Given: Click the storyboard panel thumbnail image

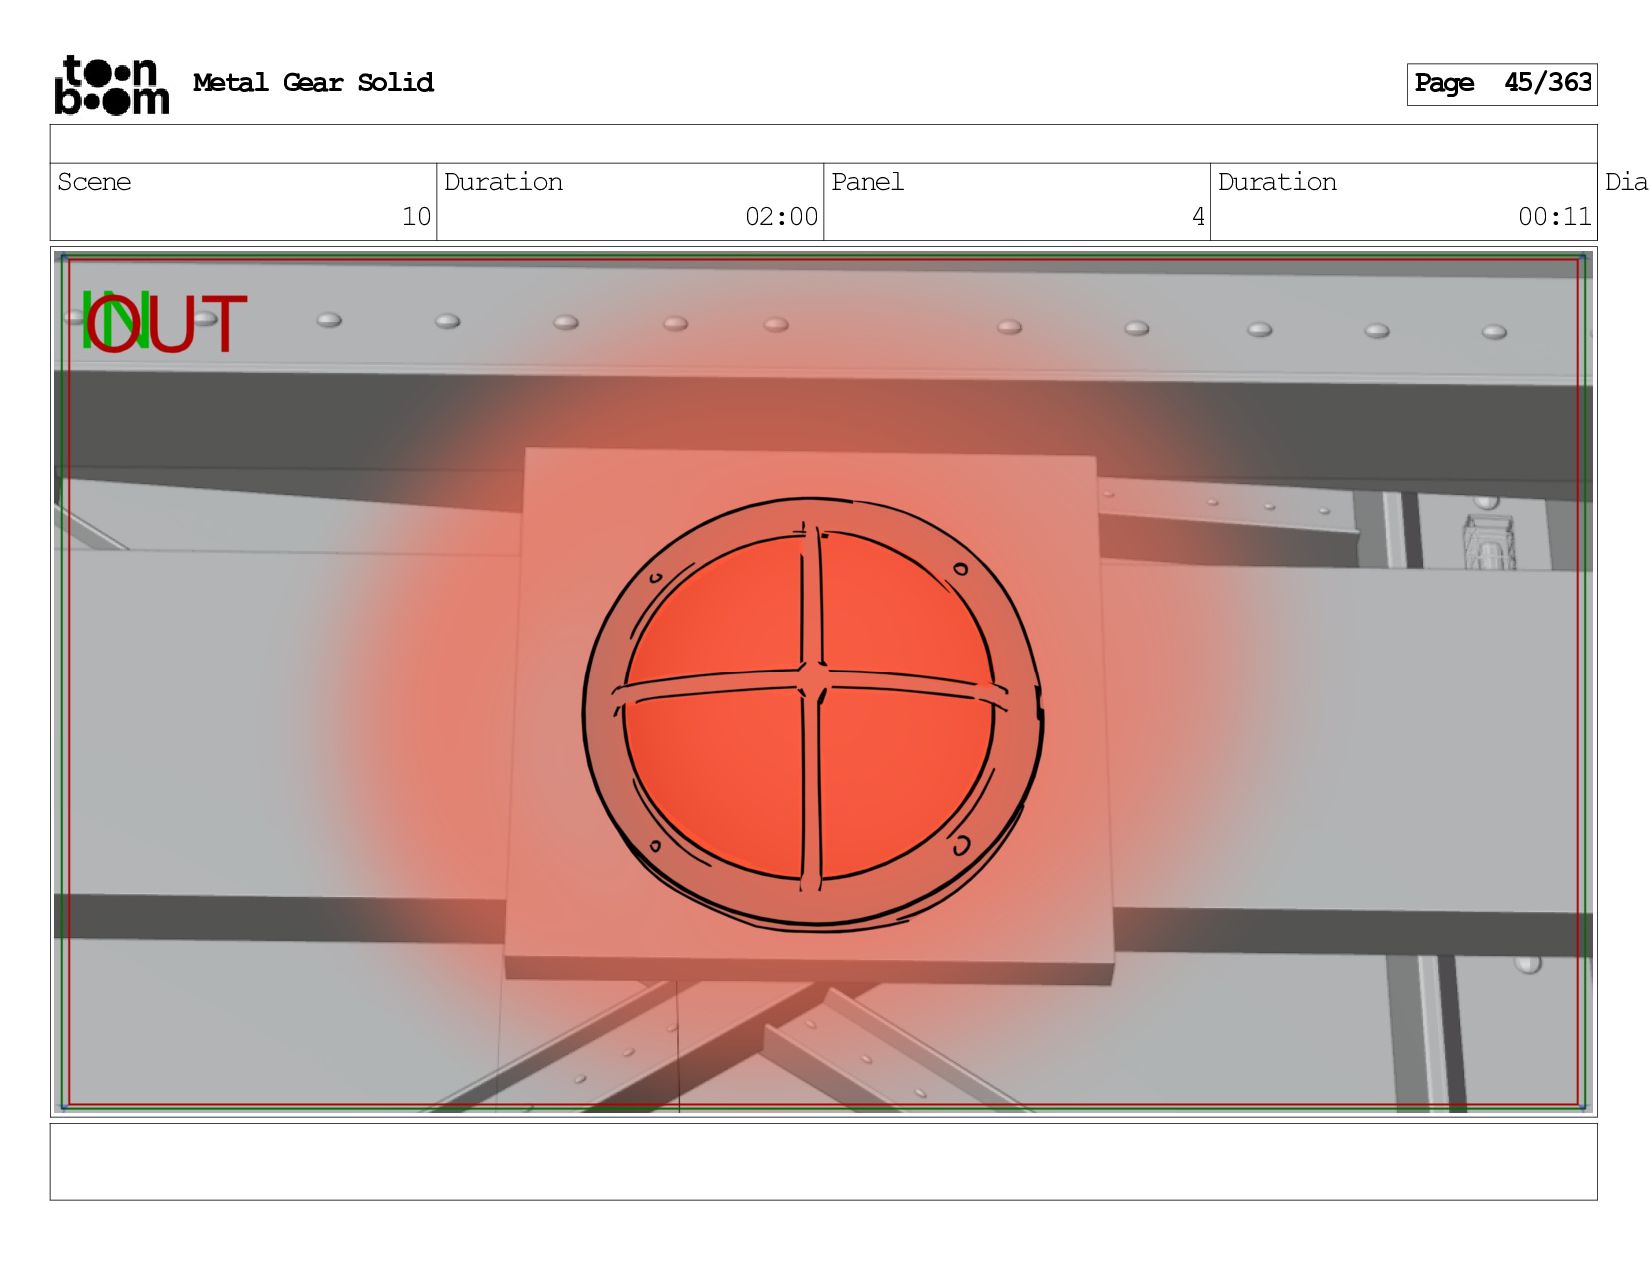Looking at the screenshot, I should tap(823, 682).
